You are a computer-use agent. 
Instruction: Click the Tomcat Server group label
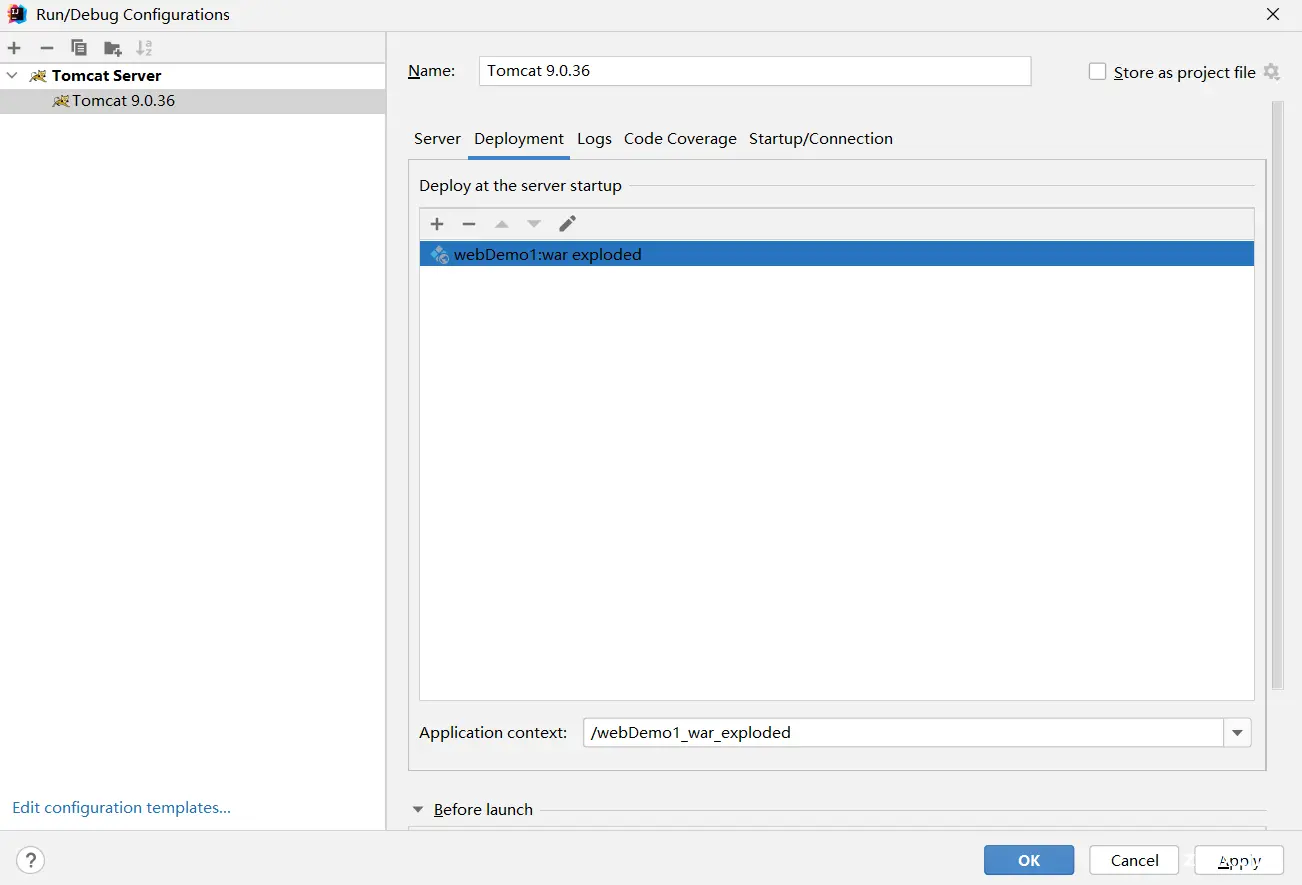(x=106, y=75)
